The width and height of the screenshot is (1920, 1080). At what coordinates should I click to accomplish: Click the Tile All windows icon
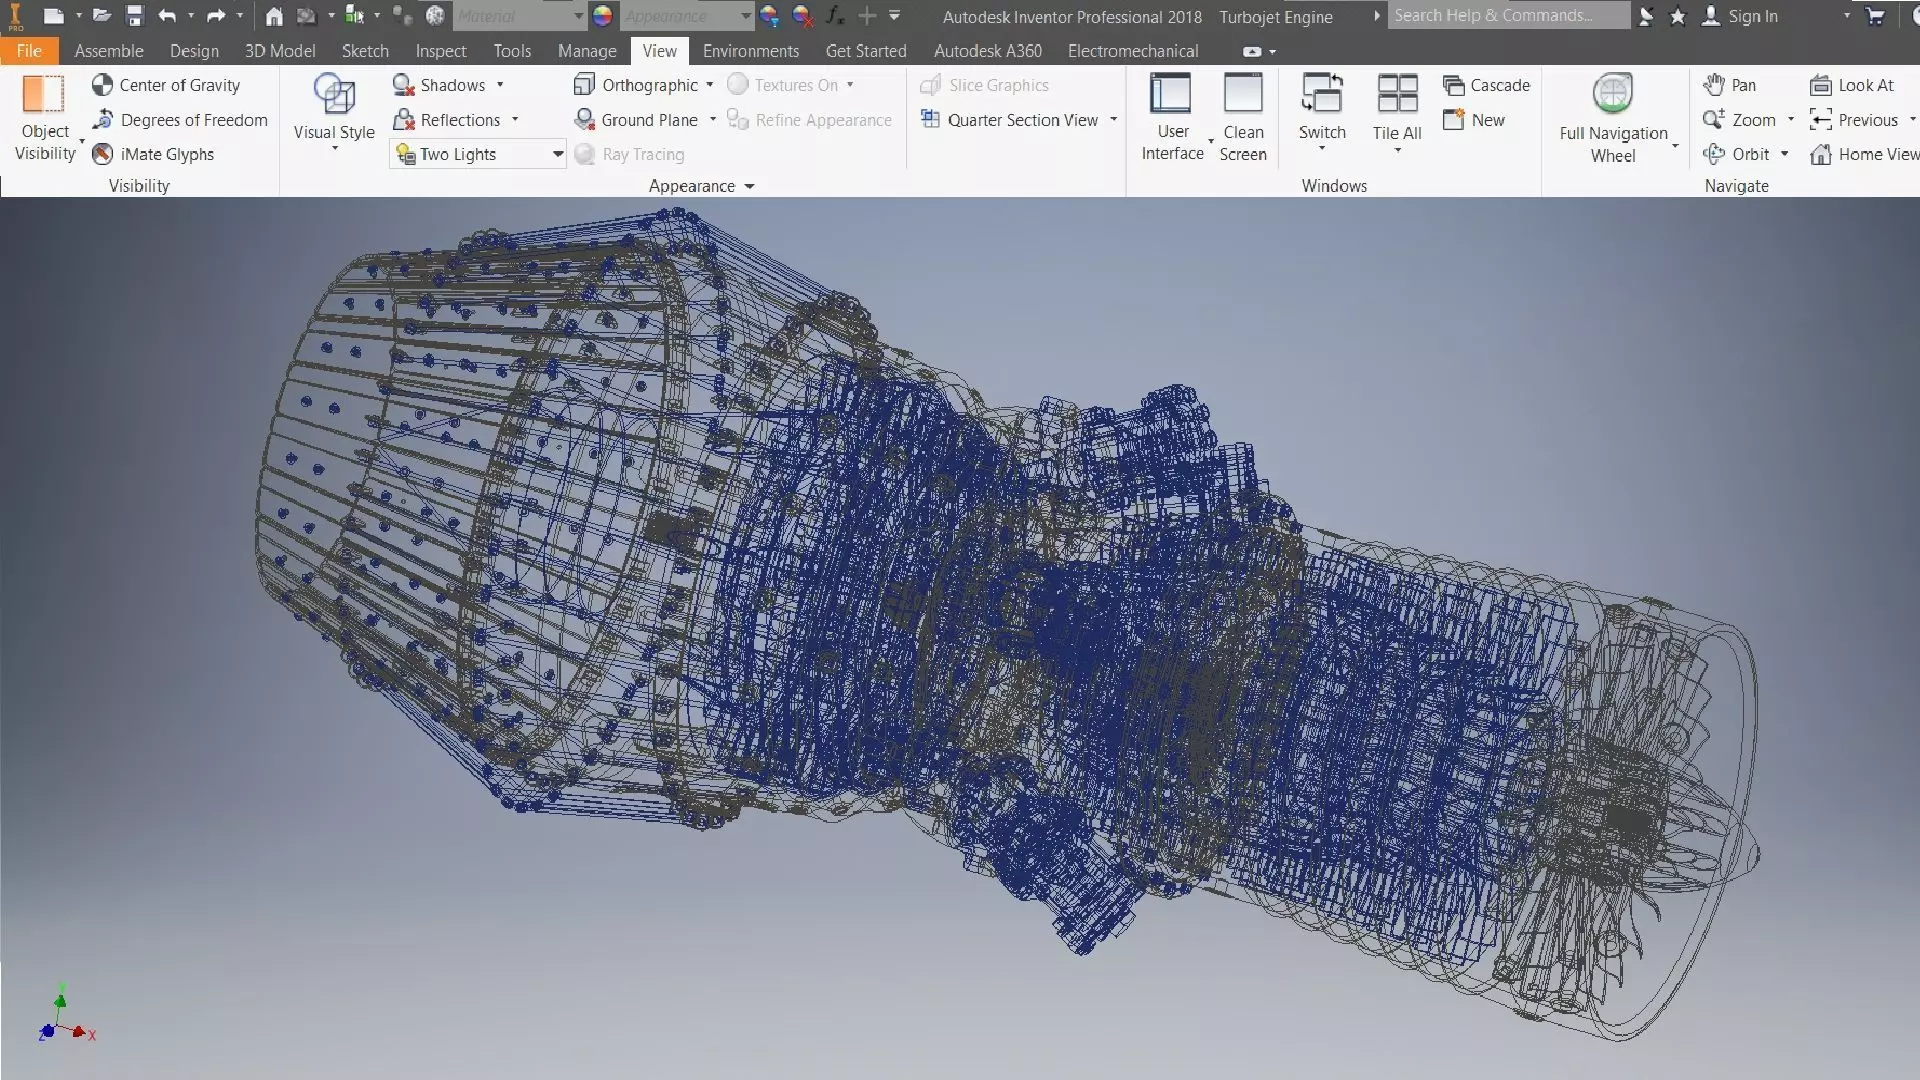point(1397,95)
